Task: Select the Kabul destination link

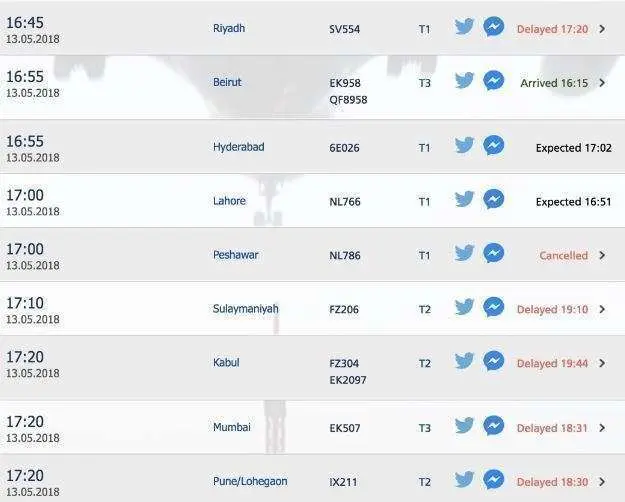Action: [x=226, y=363]
